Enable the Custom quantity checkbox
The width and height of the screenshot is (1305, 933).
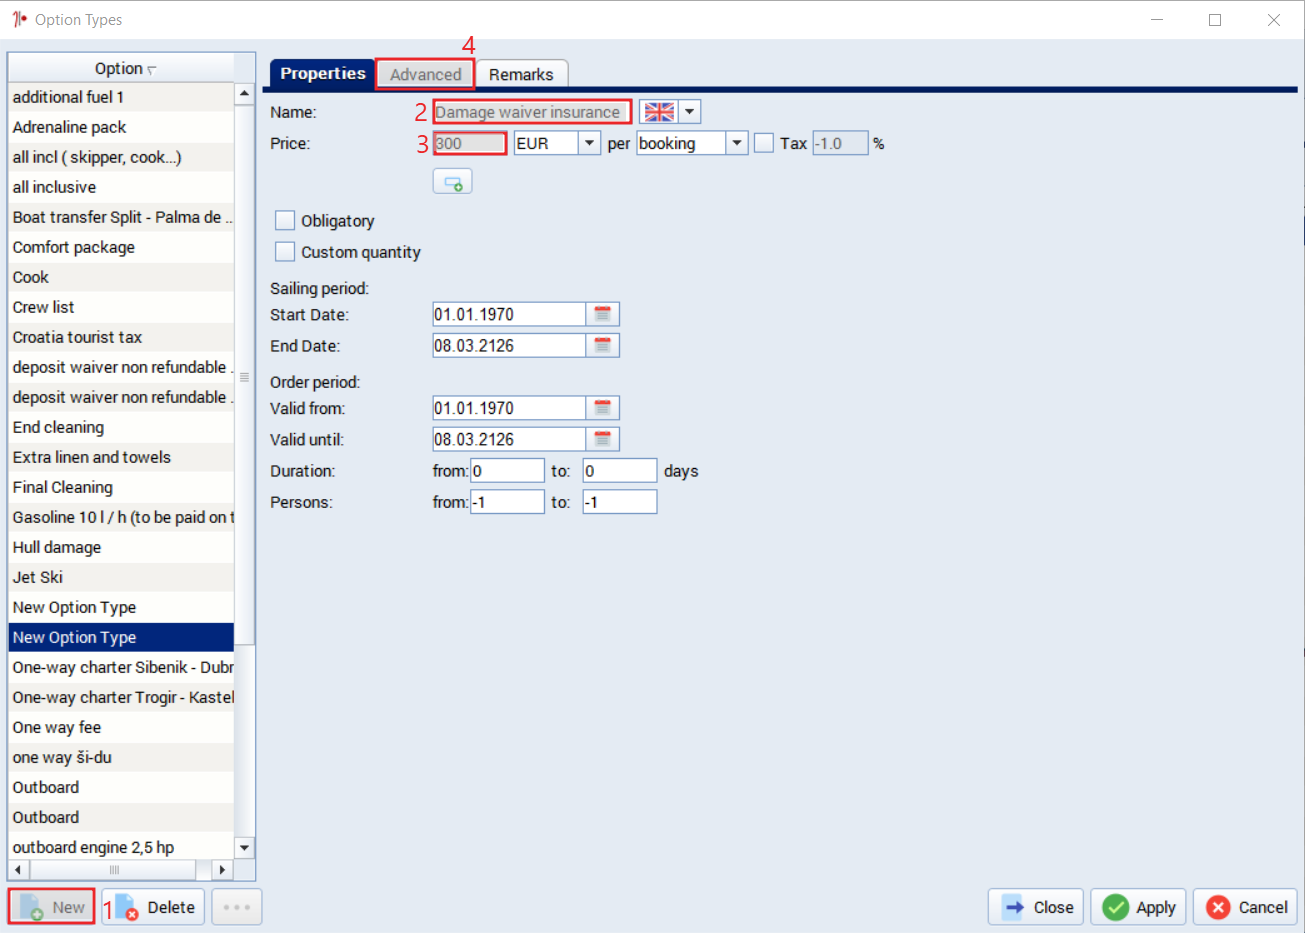click(285, 251)
